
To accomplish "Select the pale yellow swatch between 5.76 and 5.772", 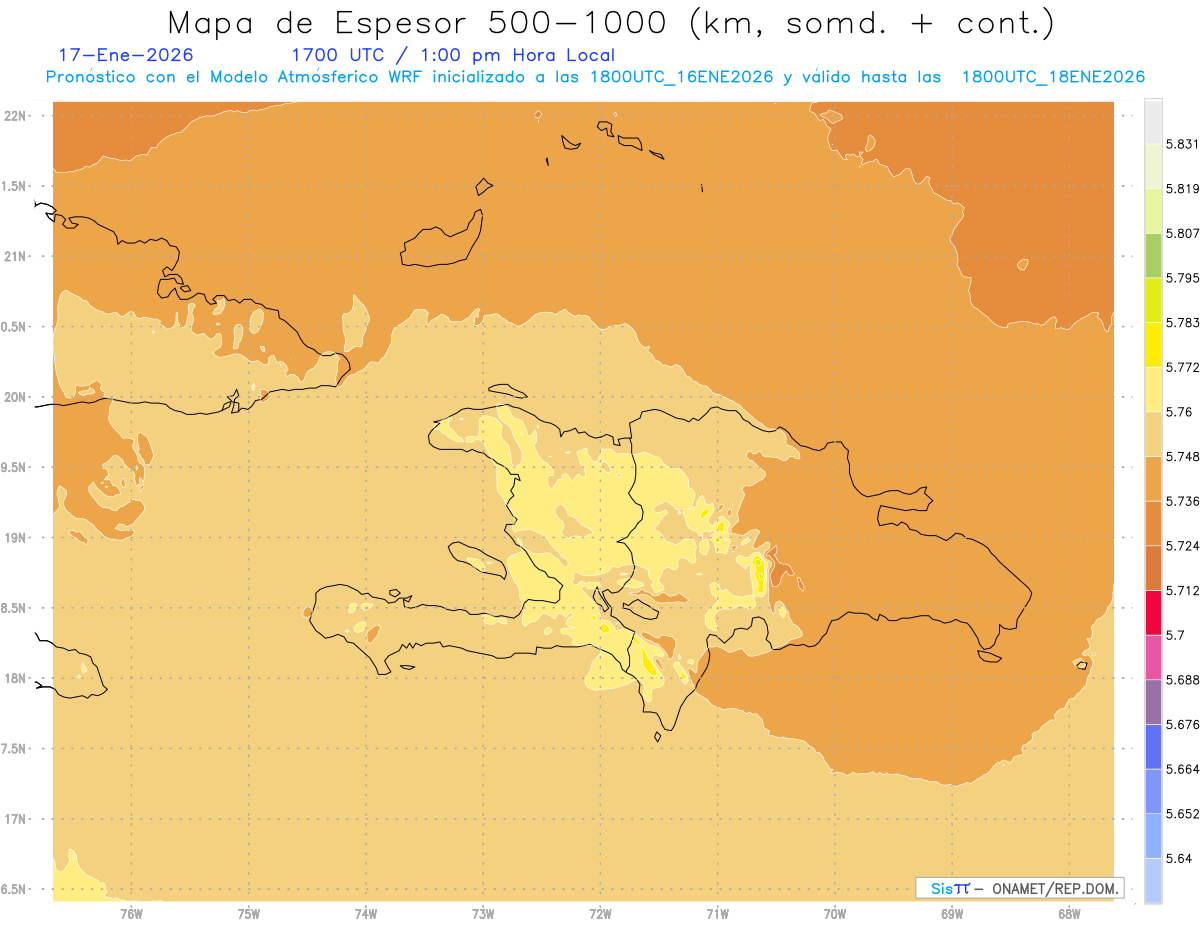I will [1153, 390].
